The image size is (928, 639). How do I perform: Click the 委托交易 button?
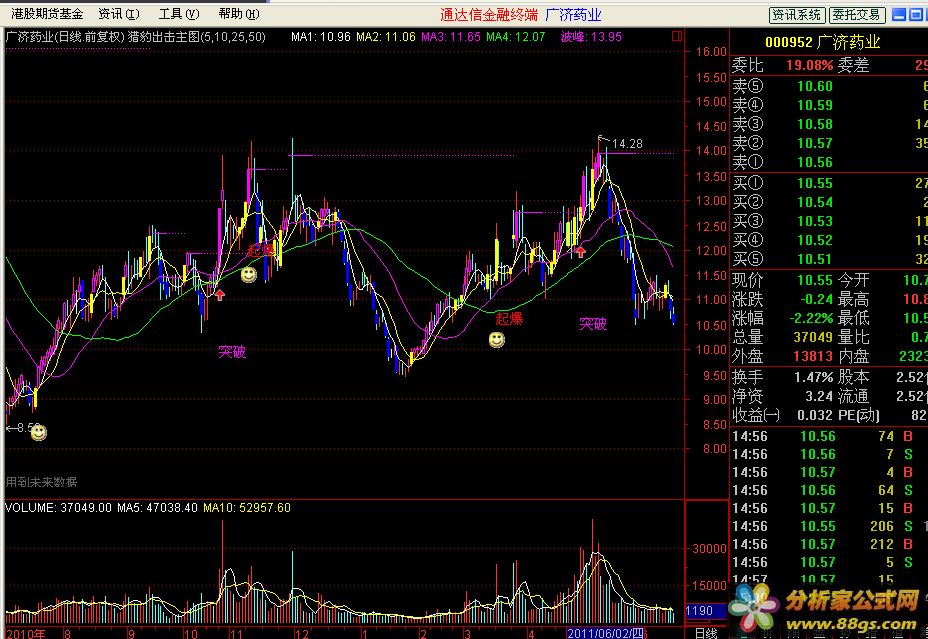click(x=857, y=15)
